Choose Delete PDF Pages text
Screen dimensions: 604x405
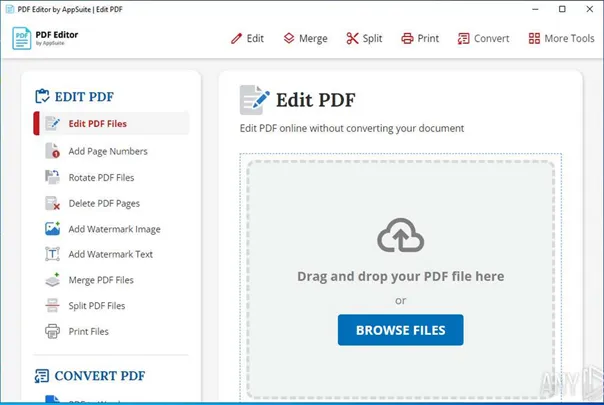[x=104, y=203]
